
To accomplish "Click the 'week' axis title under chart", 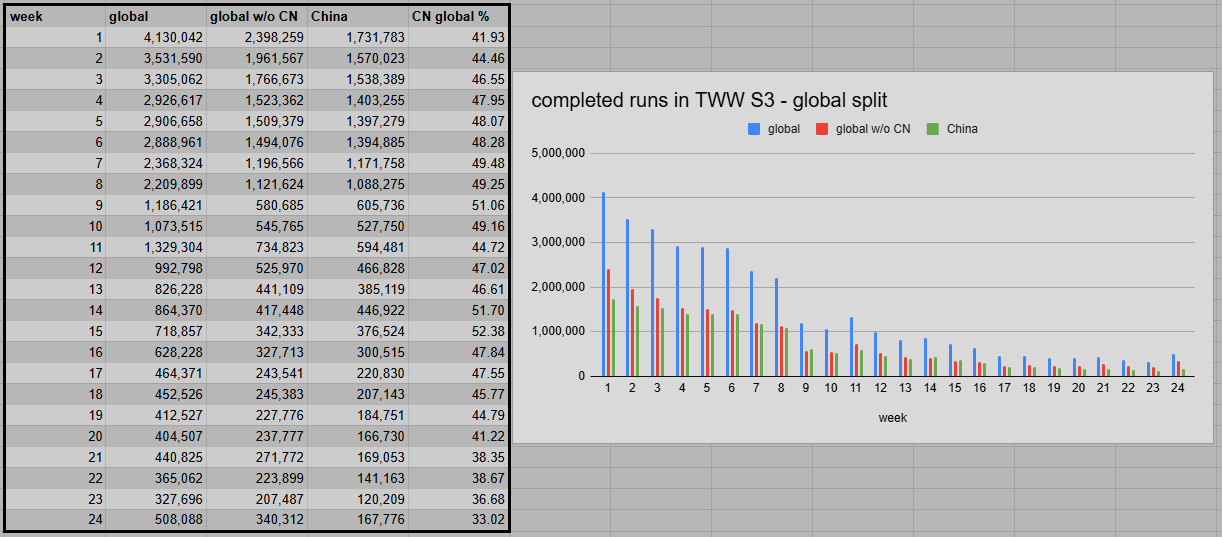I will (x=892, y=418).
